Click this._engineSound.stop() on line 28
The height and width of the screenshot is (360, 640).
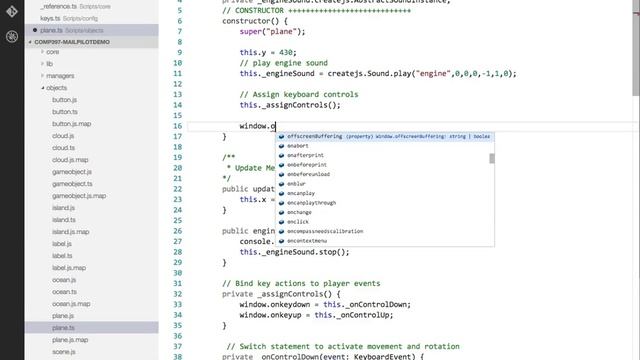coord(294,252)
